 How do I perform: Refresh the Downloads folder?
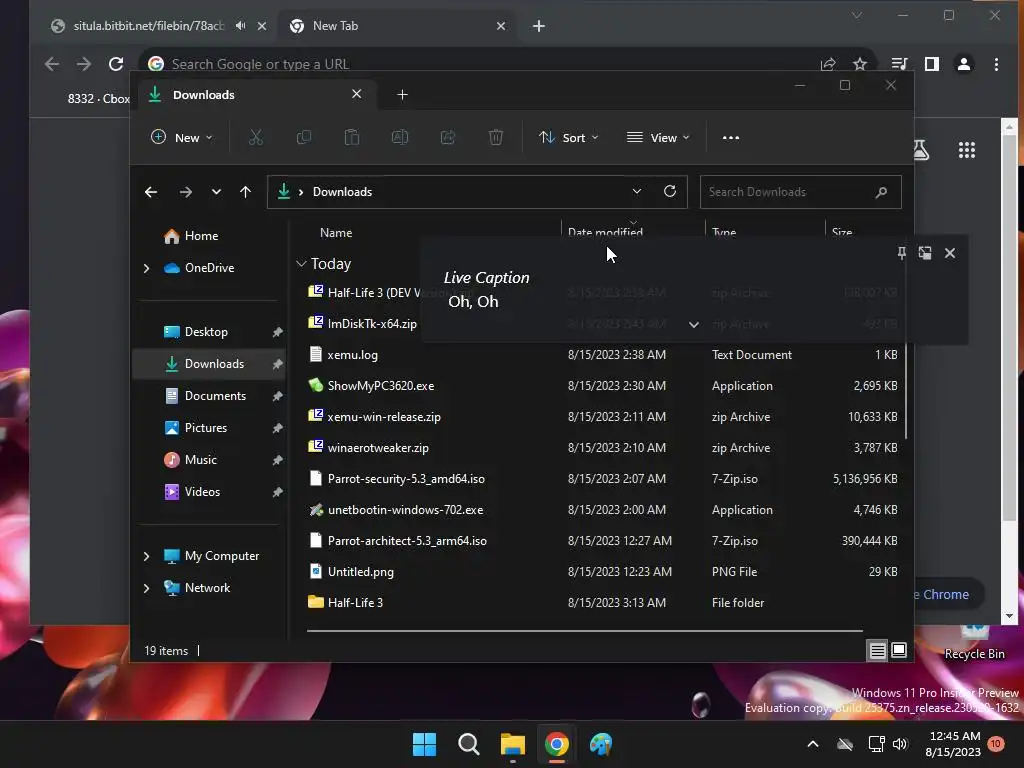669,191
